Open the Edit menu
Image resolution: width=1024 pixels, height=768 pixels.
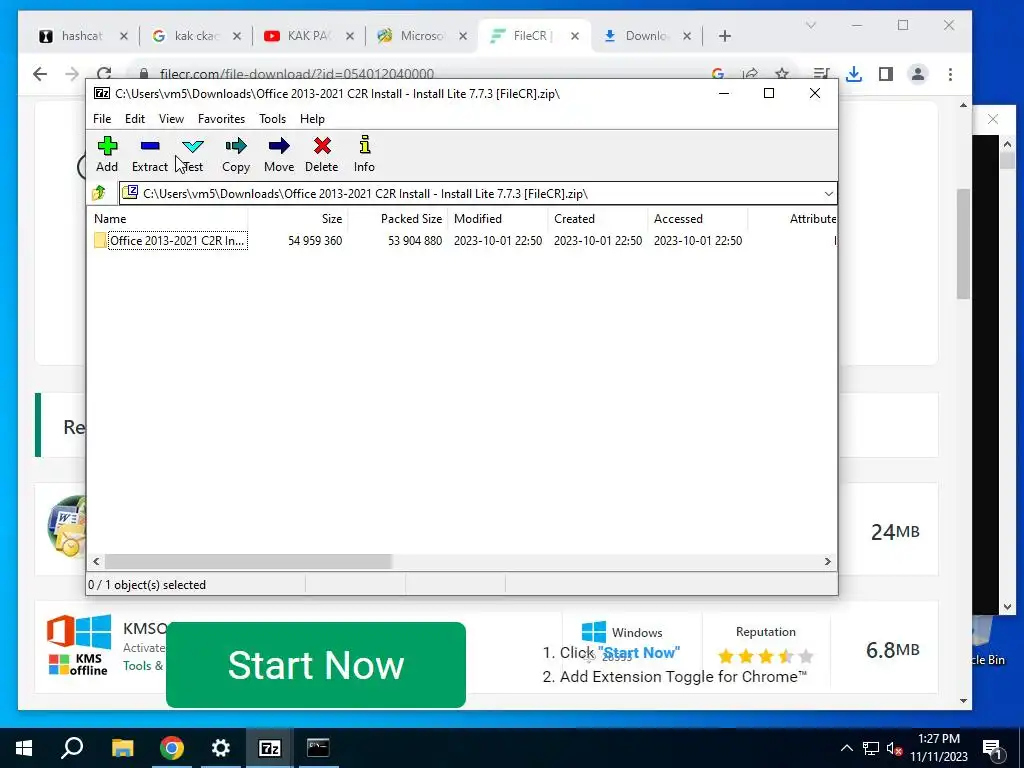click(x=135, y=119)
